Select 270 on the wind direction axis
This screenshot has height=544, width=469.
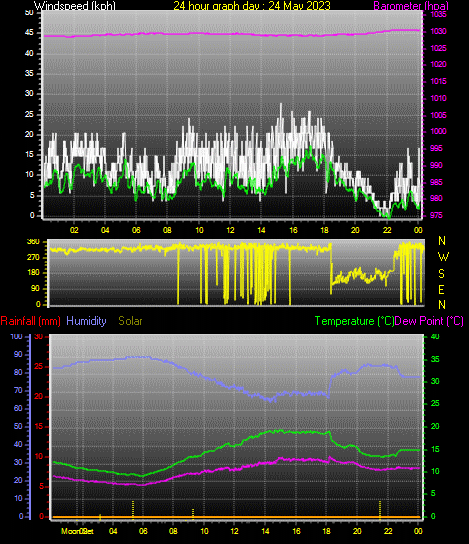33,257
